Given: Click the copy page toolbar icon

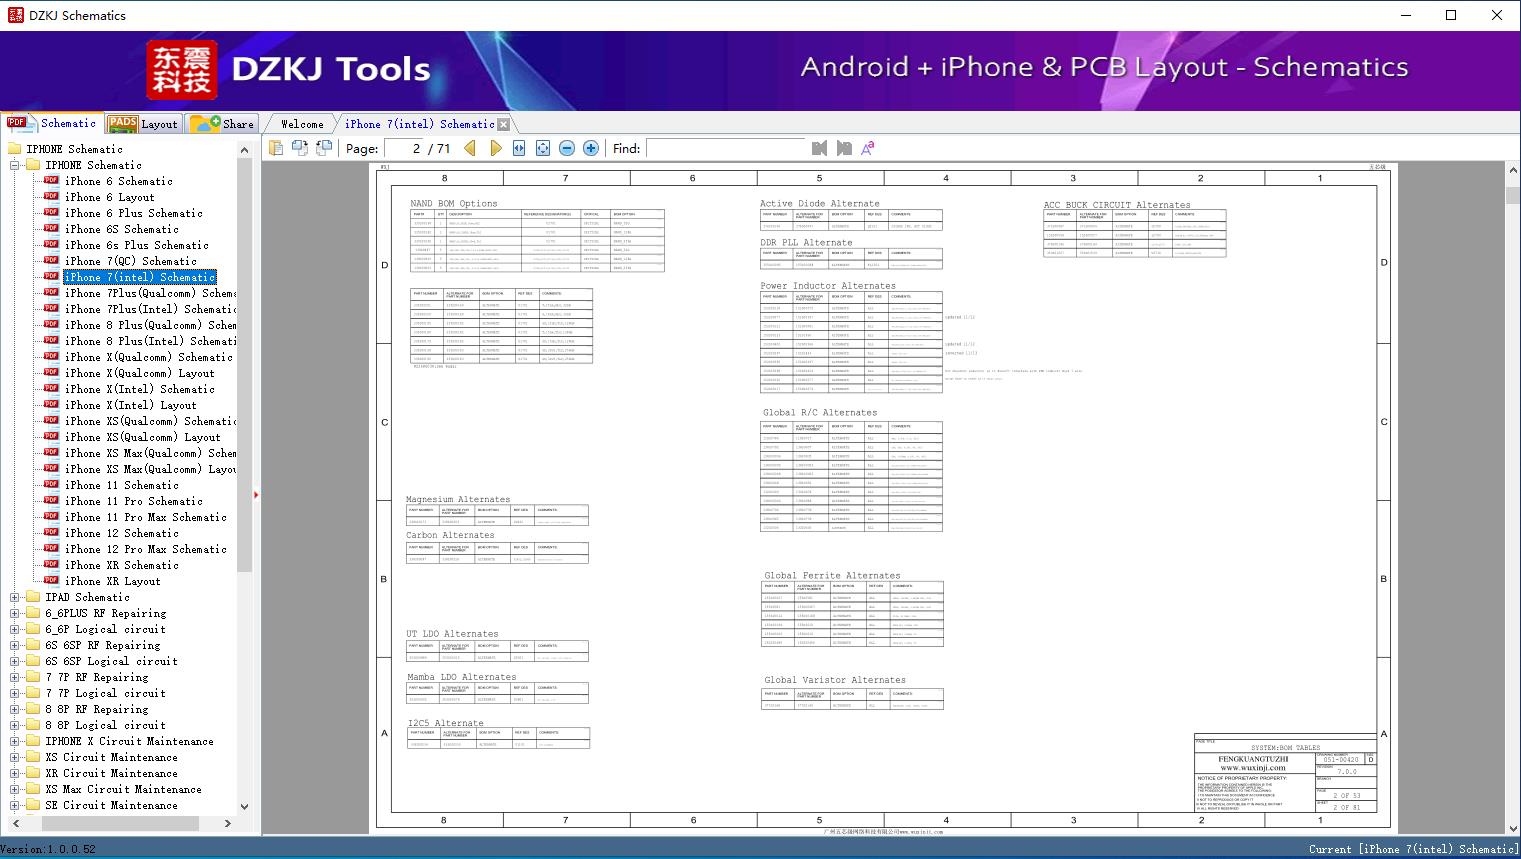Looking at the screenshot, I should (x=276, y=148).
